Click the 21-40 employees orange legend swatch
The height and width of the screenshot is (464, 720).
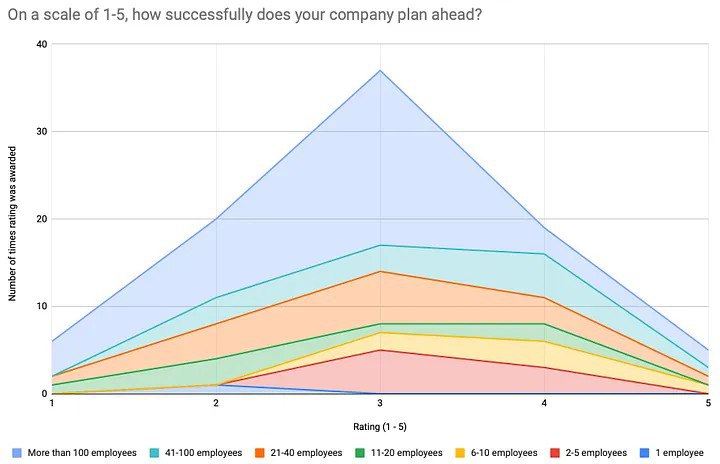[x=260, y=453]
